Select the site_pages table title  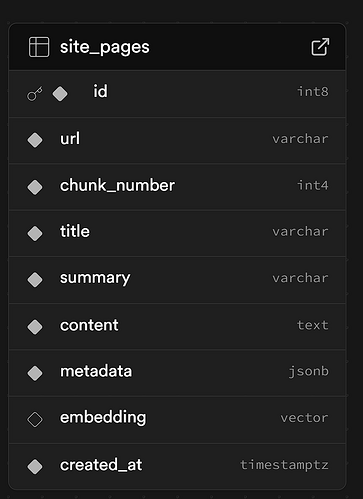(x=105, y=47)
